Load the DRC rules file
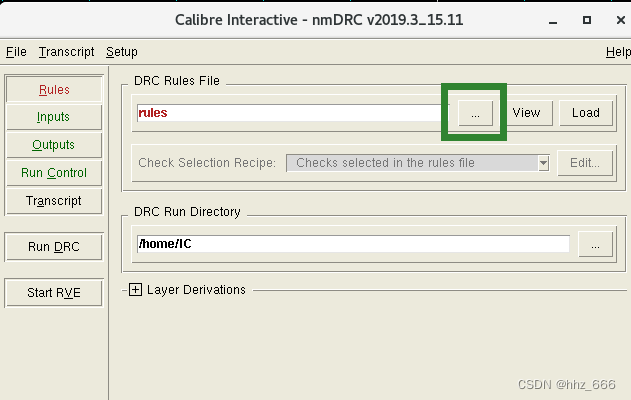631x400 pixels. [x=585, y=113]
